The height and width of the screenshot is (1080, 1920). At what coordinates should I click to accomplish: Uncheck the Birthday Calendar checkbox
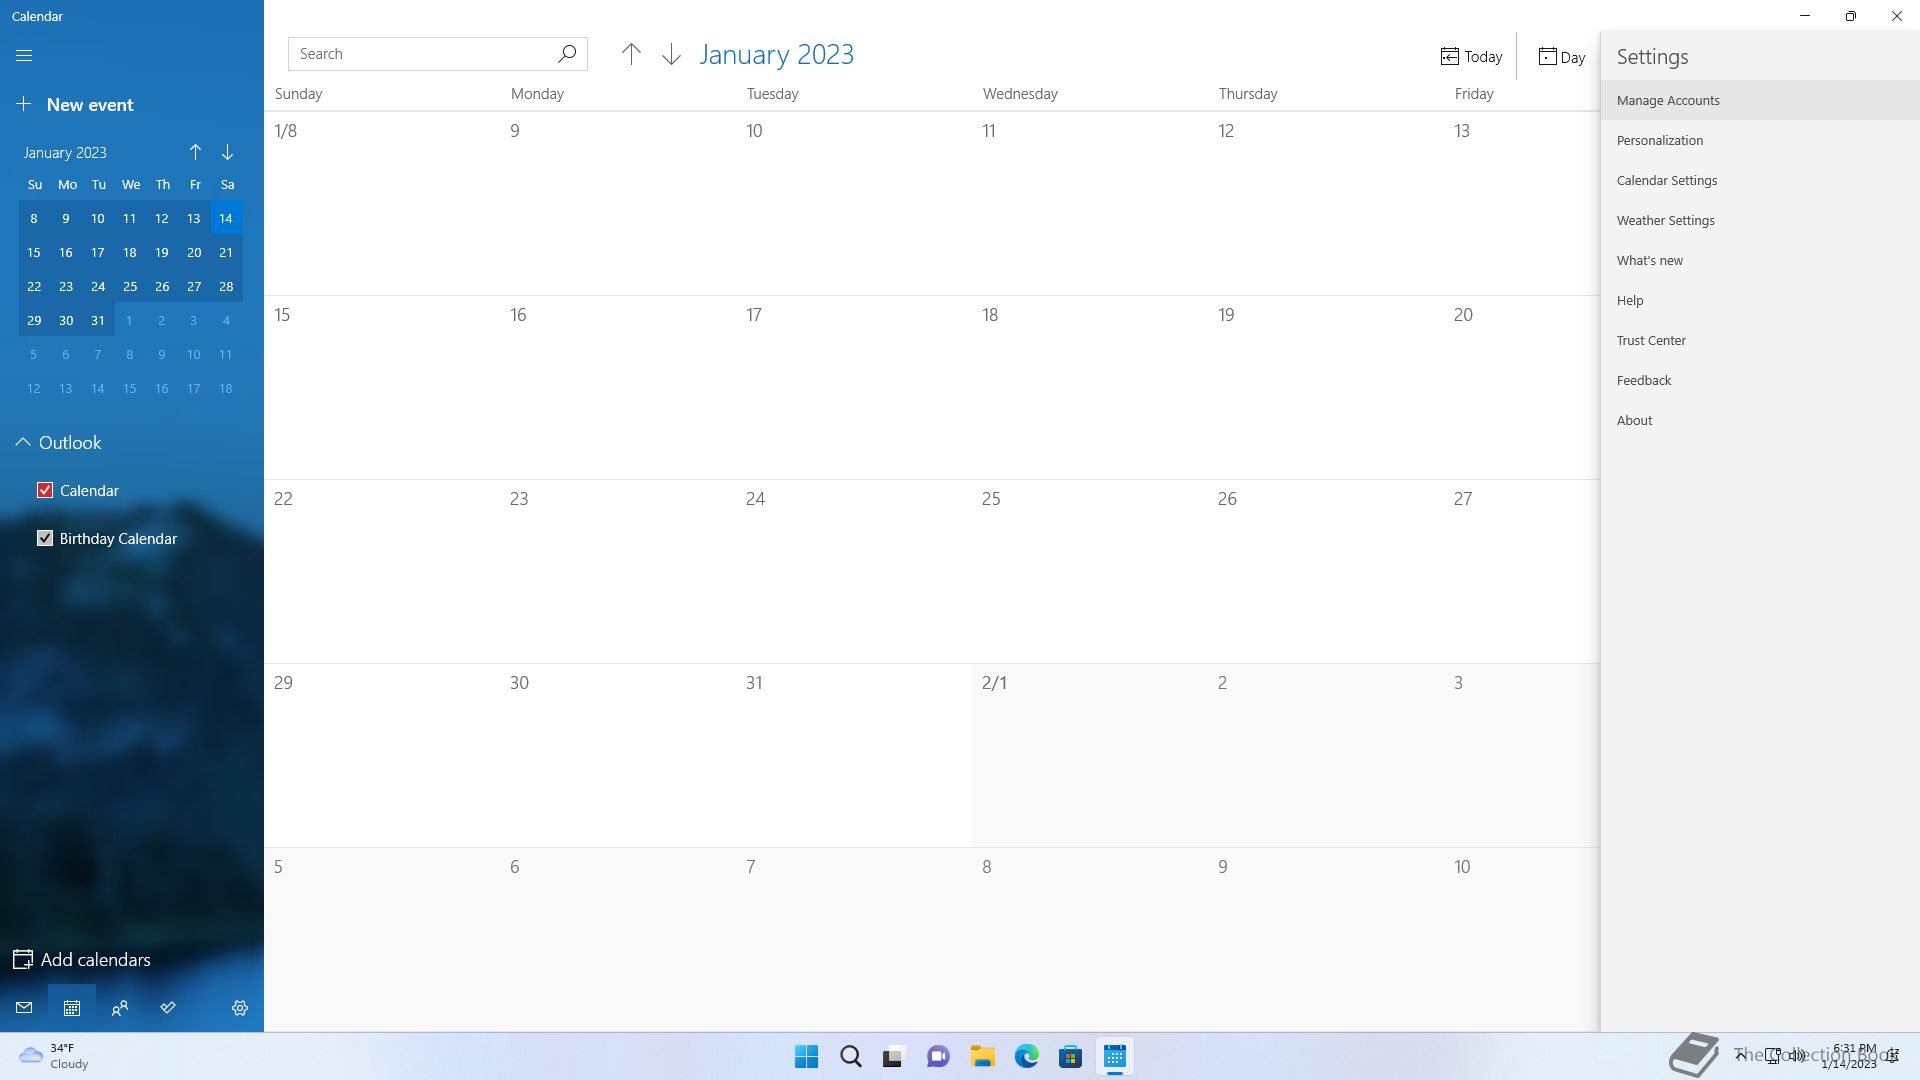pos(45,538)
